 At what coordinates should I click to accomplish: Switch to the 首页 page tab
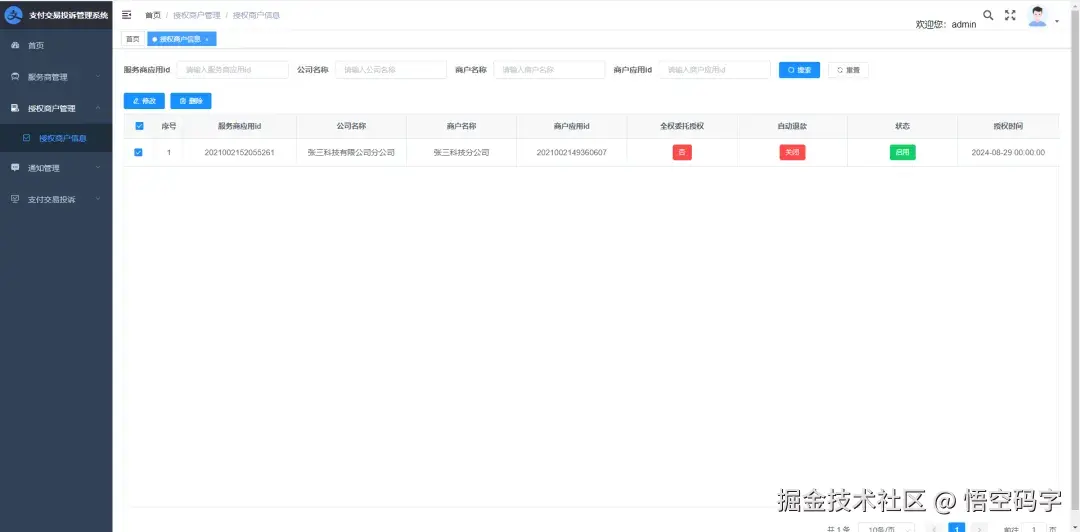133,39
